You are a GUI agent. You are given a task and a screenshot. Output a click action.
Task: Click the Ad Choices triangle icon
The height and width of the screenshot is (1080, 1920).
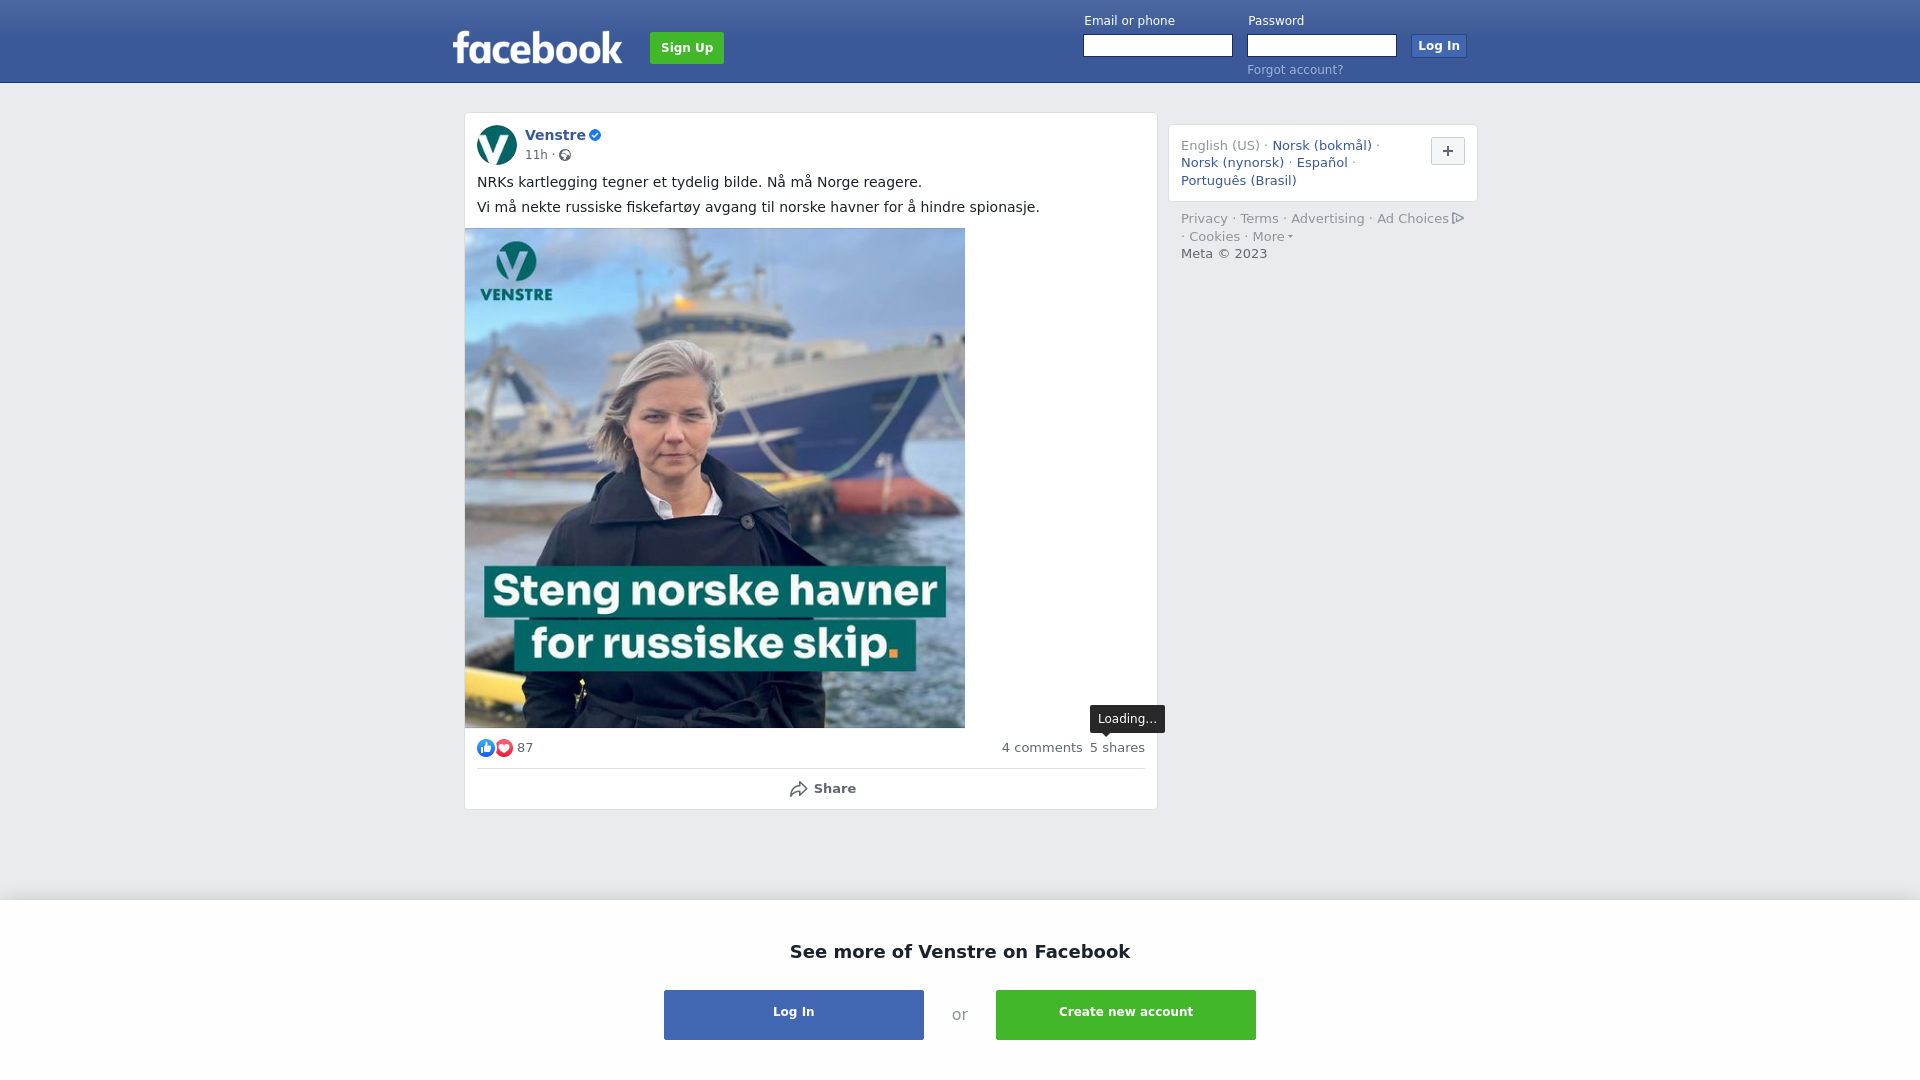click(x=1458, y=218)
